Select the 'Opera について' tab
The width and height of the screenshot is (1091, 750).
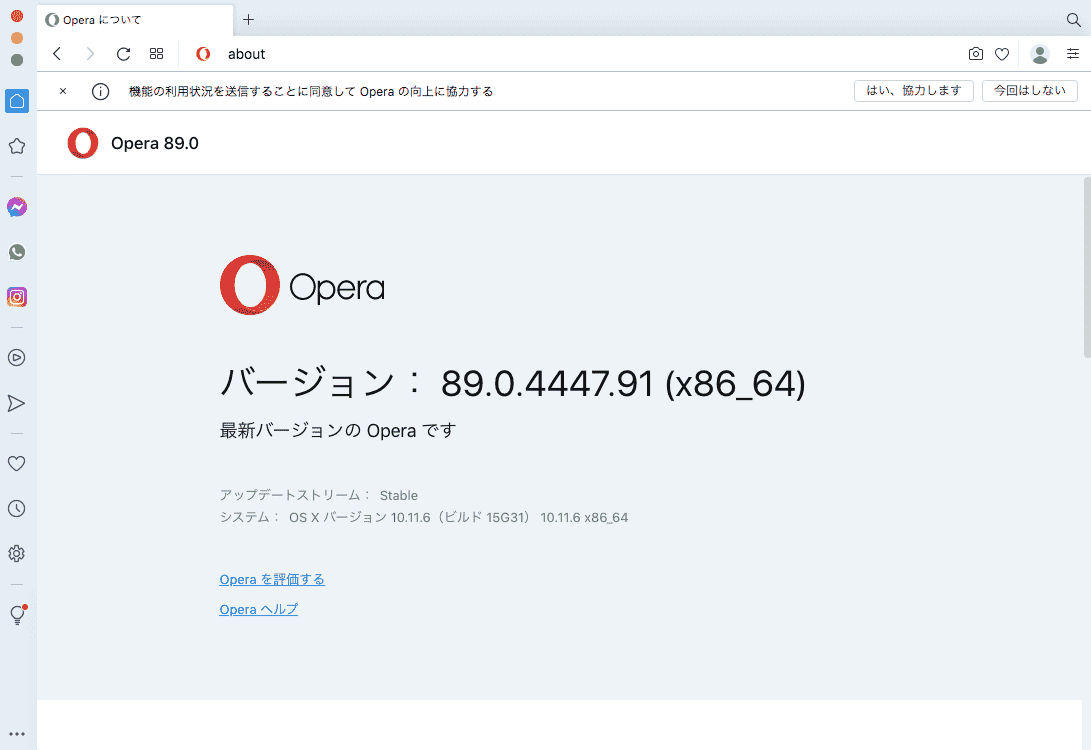coord(135,20)
